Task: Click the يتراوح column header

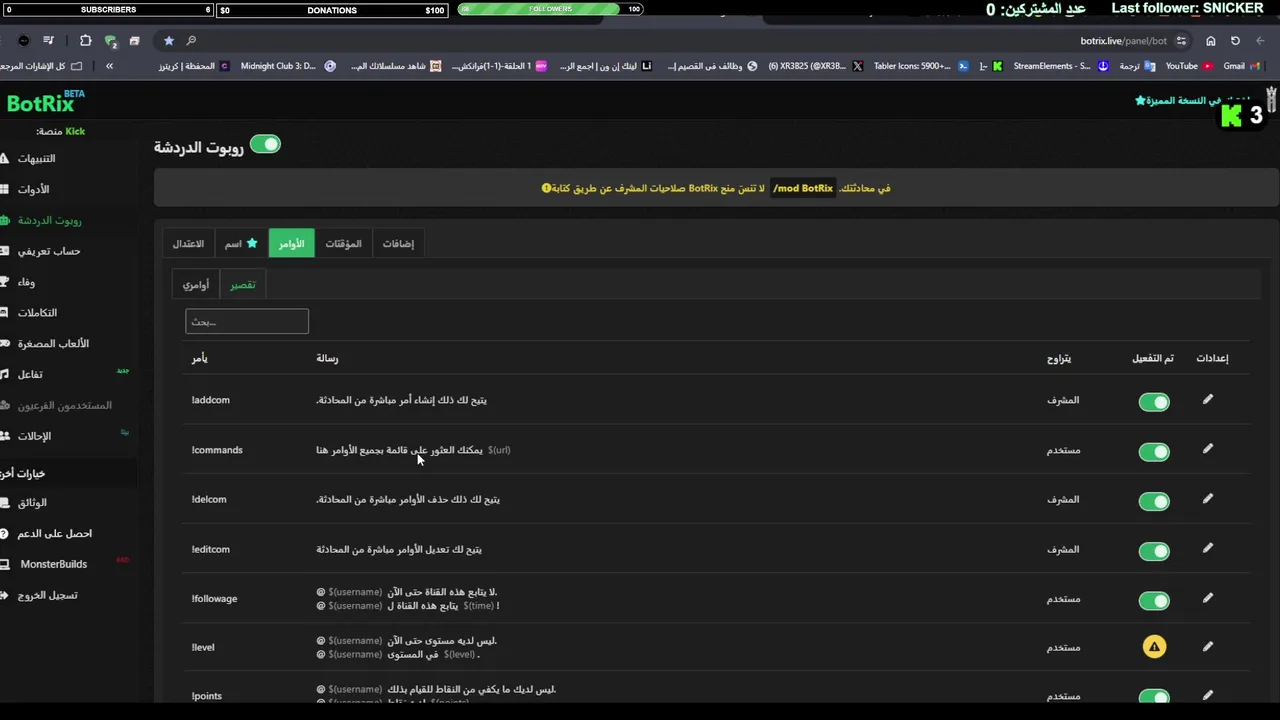Action: click(1059, 358)
